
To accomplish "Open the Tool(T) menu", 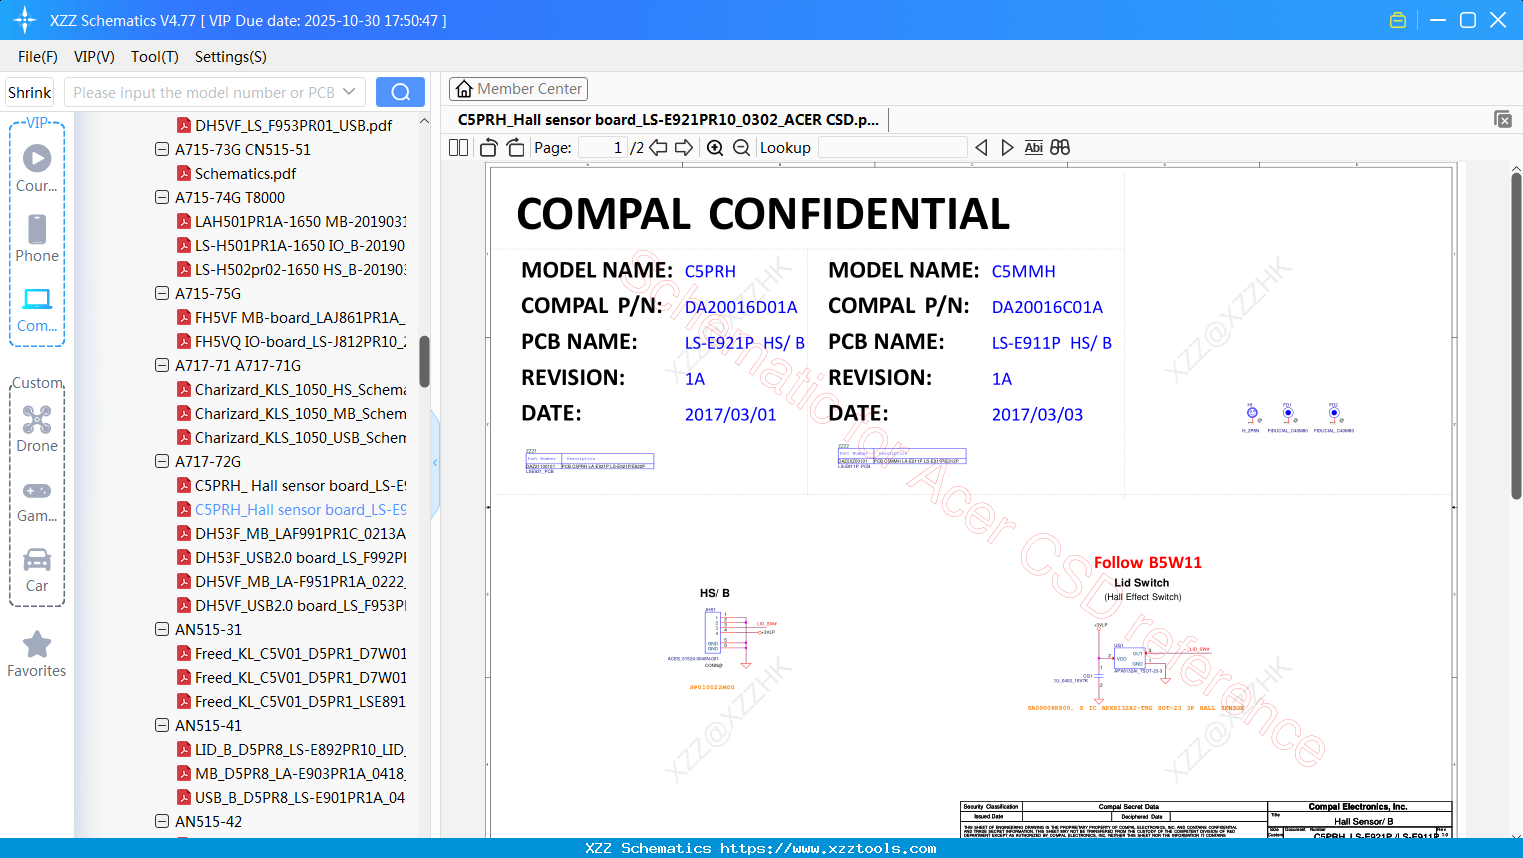I will point(155,57).
